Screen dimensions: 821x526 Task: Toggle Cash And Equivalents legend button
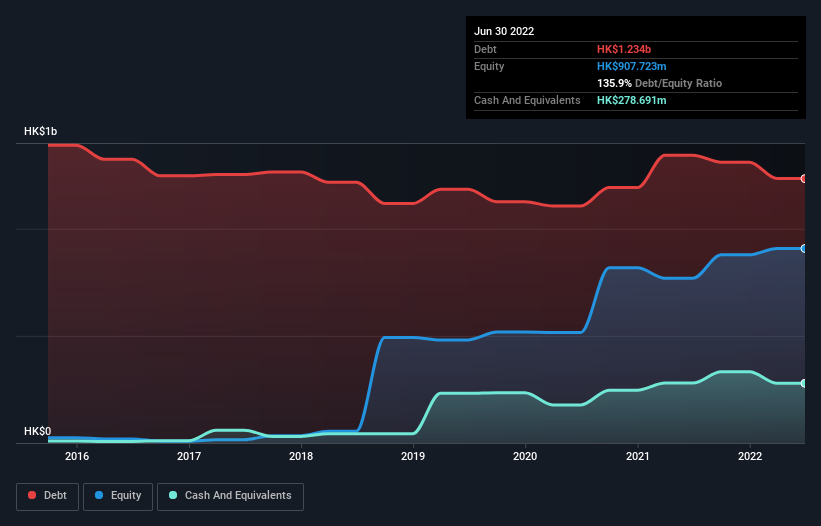[230, 496]
